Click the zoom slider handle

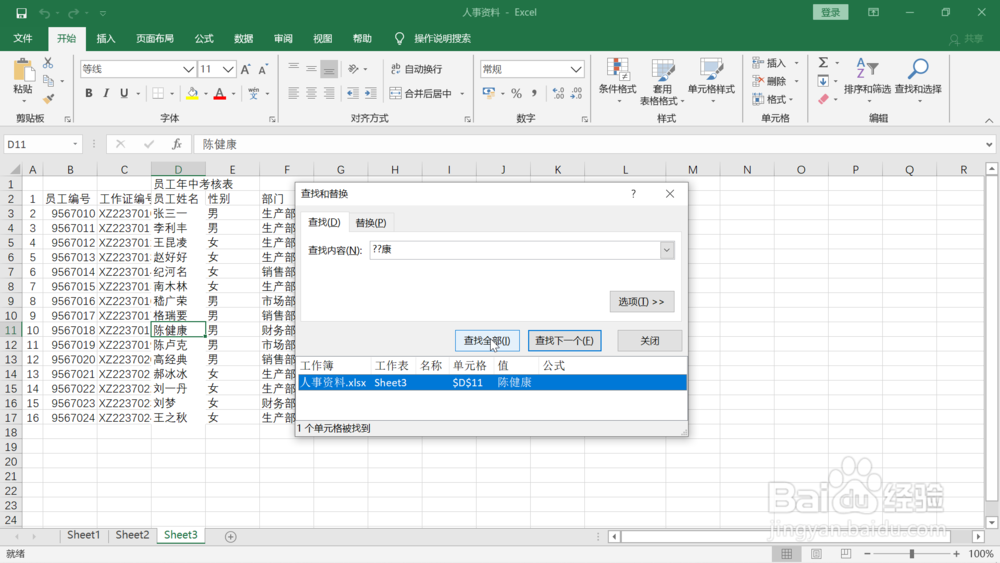click(x=912, y=553)
